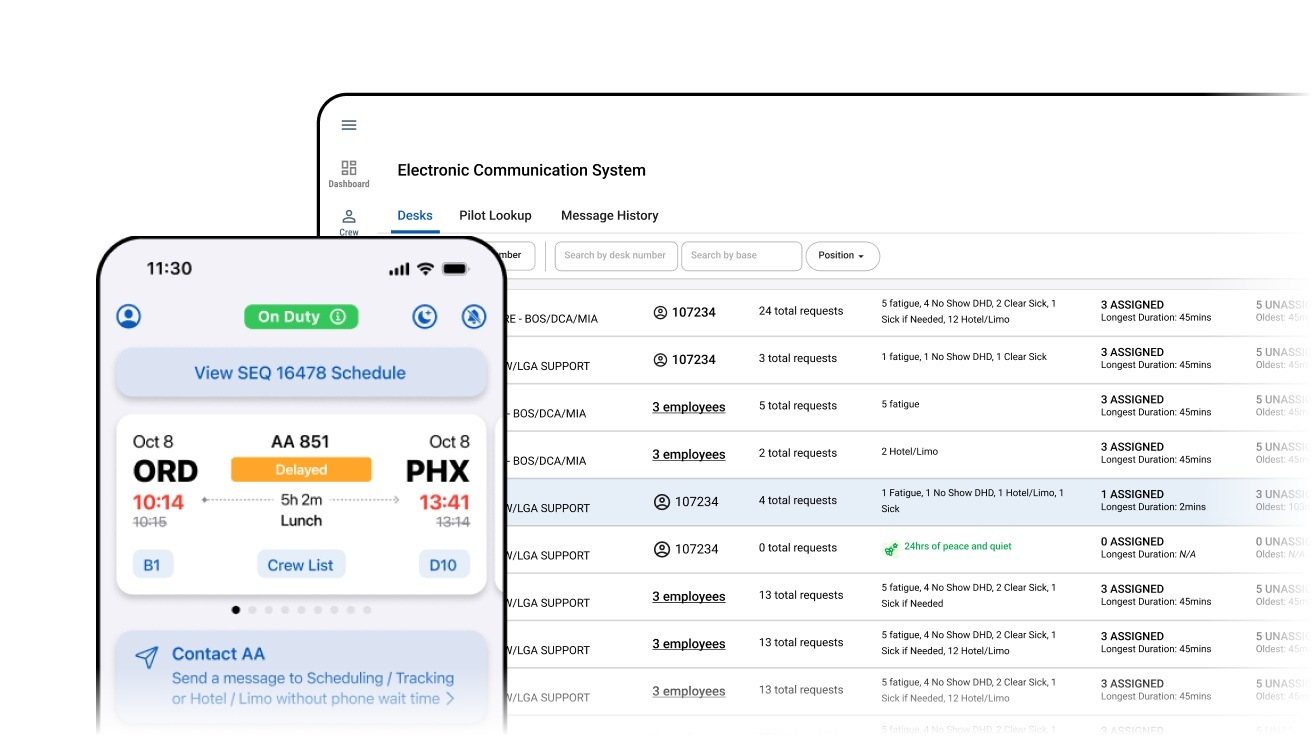
Task: Click the 107234 ID in the 3 total requests row
Action: coord(694,360)
